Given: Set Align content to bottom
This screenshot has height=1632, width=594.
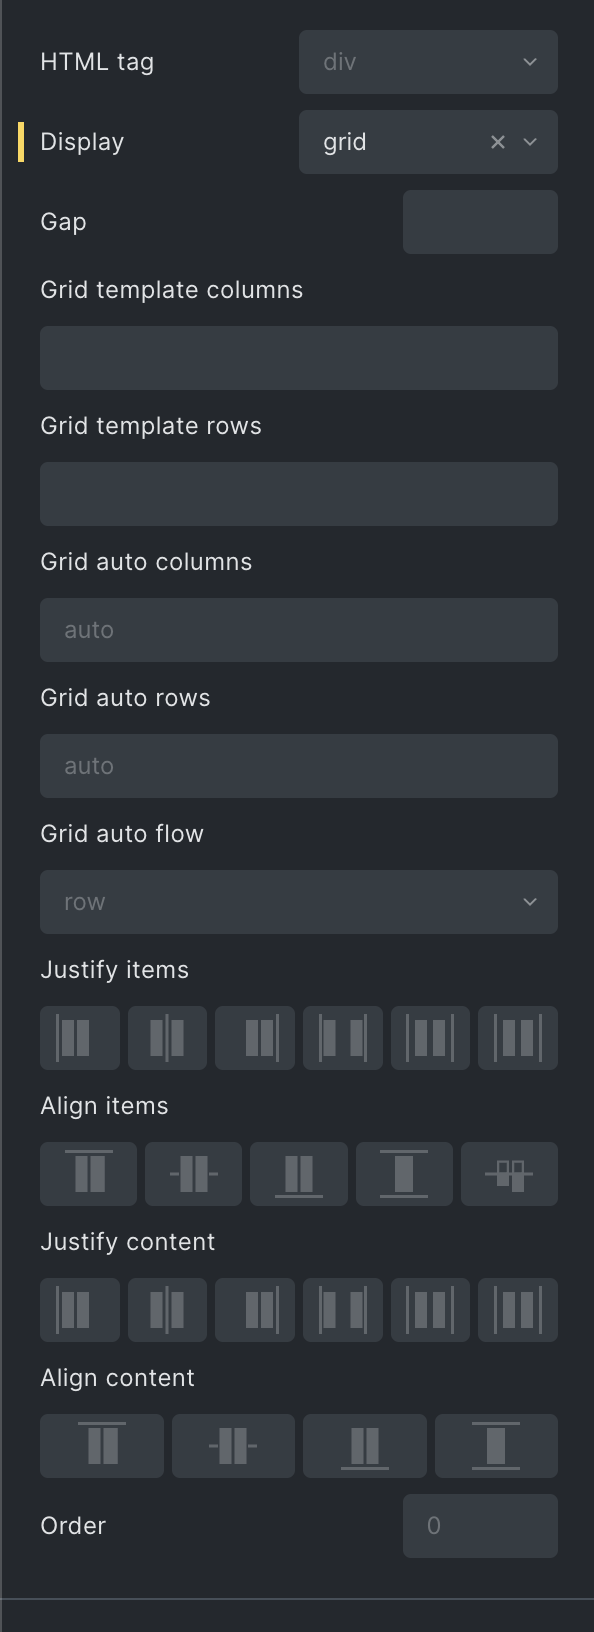Looking at the screenshot, I should pyautogui.click(x=365, y=1446).
